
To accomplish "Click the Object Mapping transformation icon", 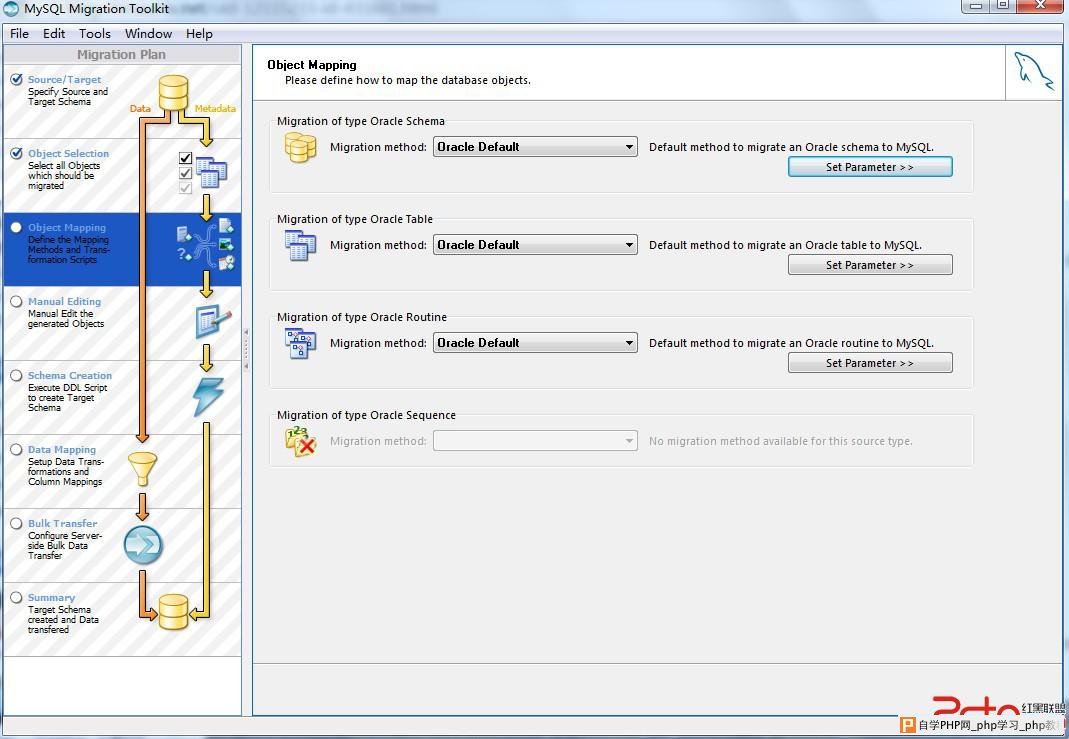I will click(206, 245).
